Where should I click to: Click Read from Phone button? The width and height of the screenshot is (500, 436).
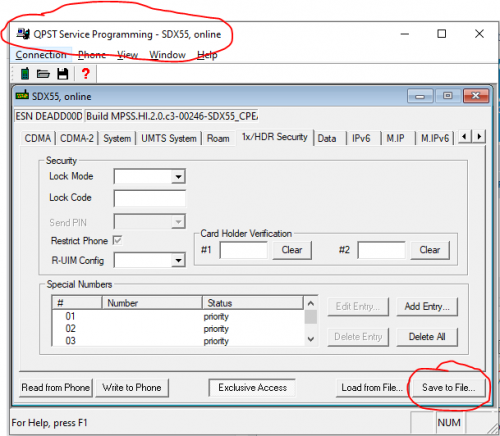coord(56,388)
